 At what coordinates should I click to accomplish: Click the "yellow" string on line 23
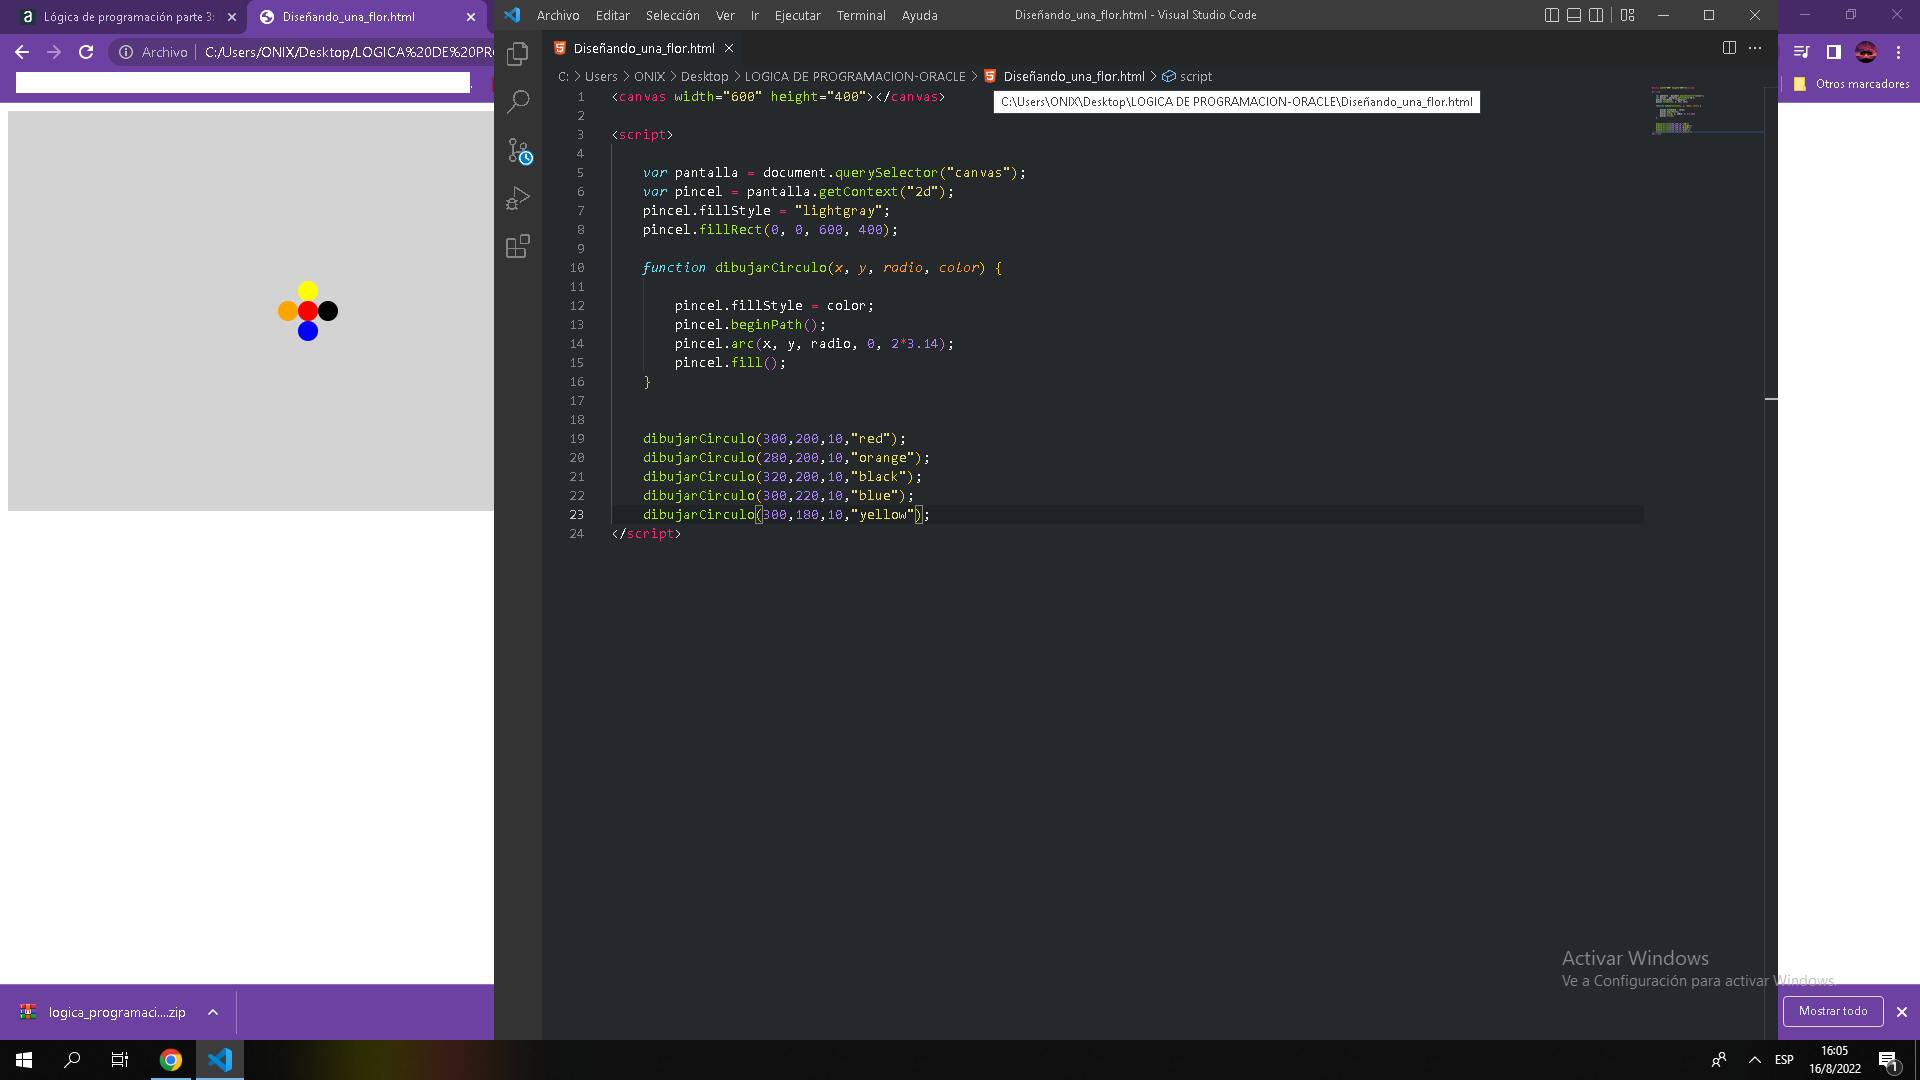[x=883, y=515]
